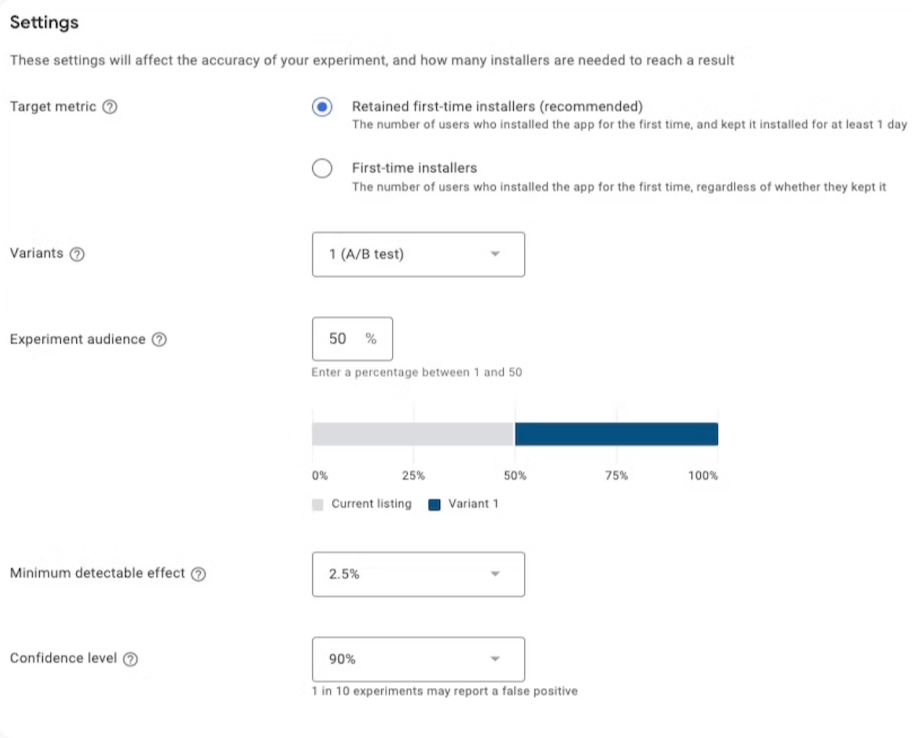Click the gray Current listing bar segment
Image resolution: width=914 pixels, height=738 pixels.
(x=413, y=434)
